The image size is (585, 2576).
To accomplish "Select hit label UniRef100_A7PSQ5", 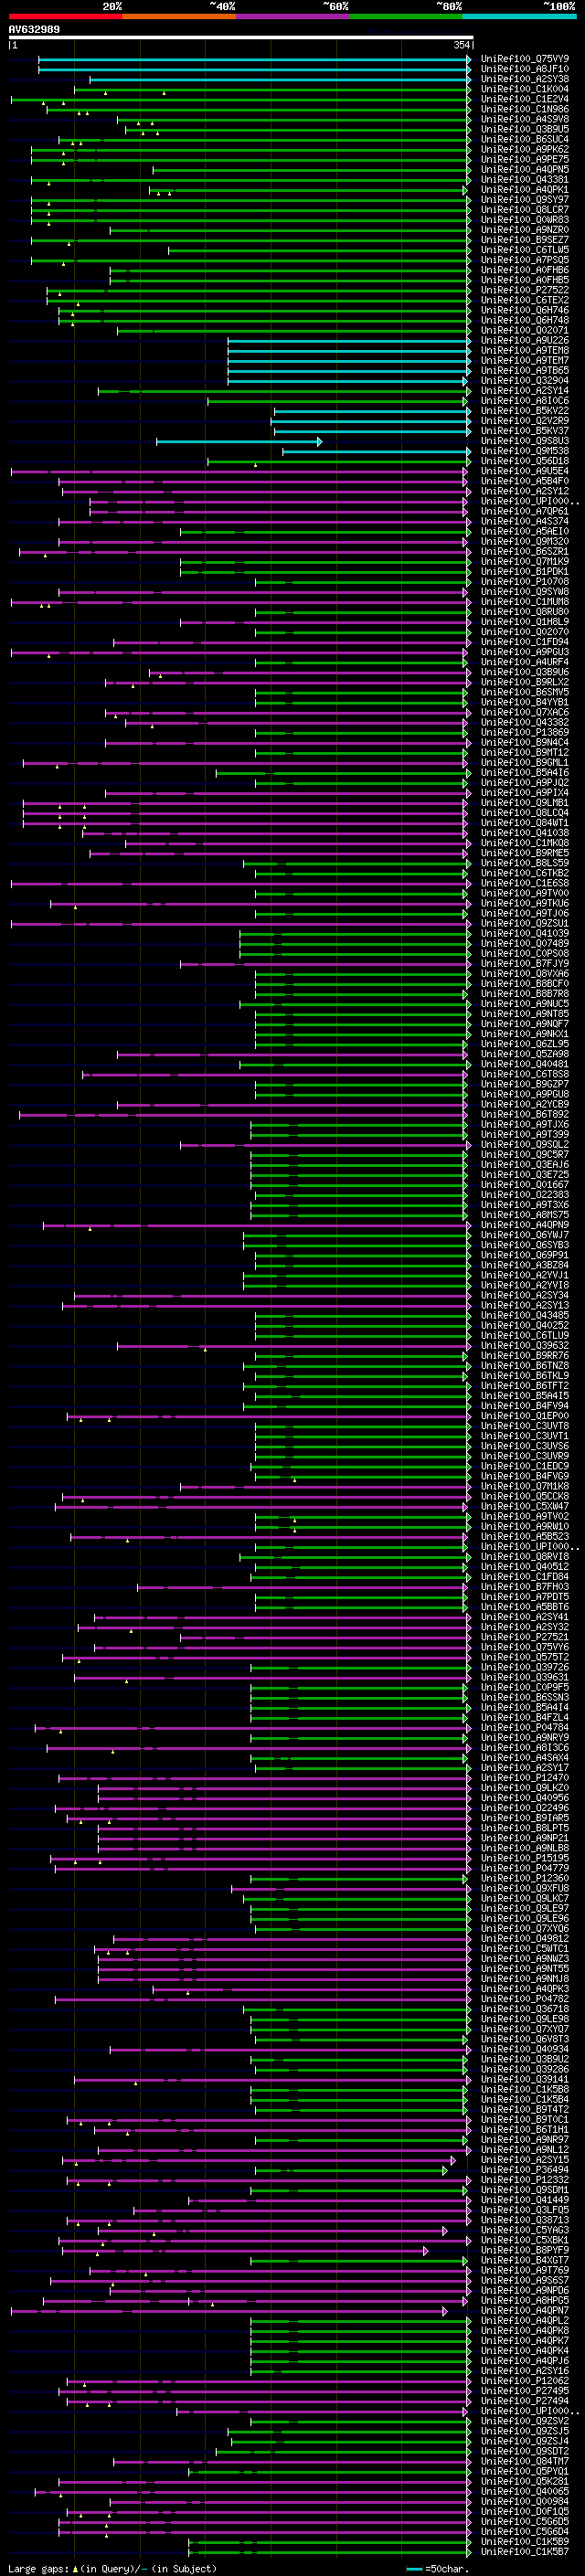I will click(x=525, y=260).
